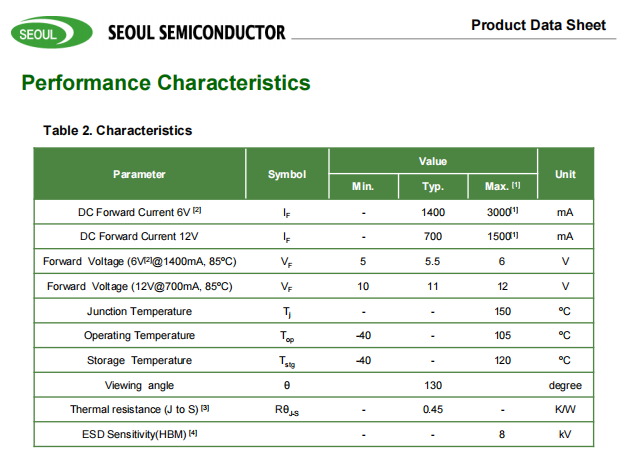Click the Storage Temperature parameter cell

pyautogui.click(x=139, y=360)
